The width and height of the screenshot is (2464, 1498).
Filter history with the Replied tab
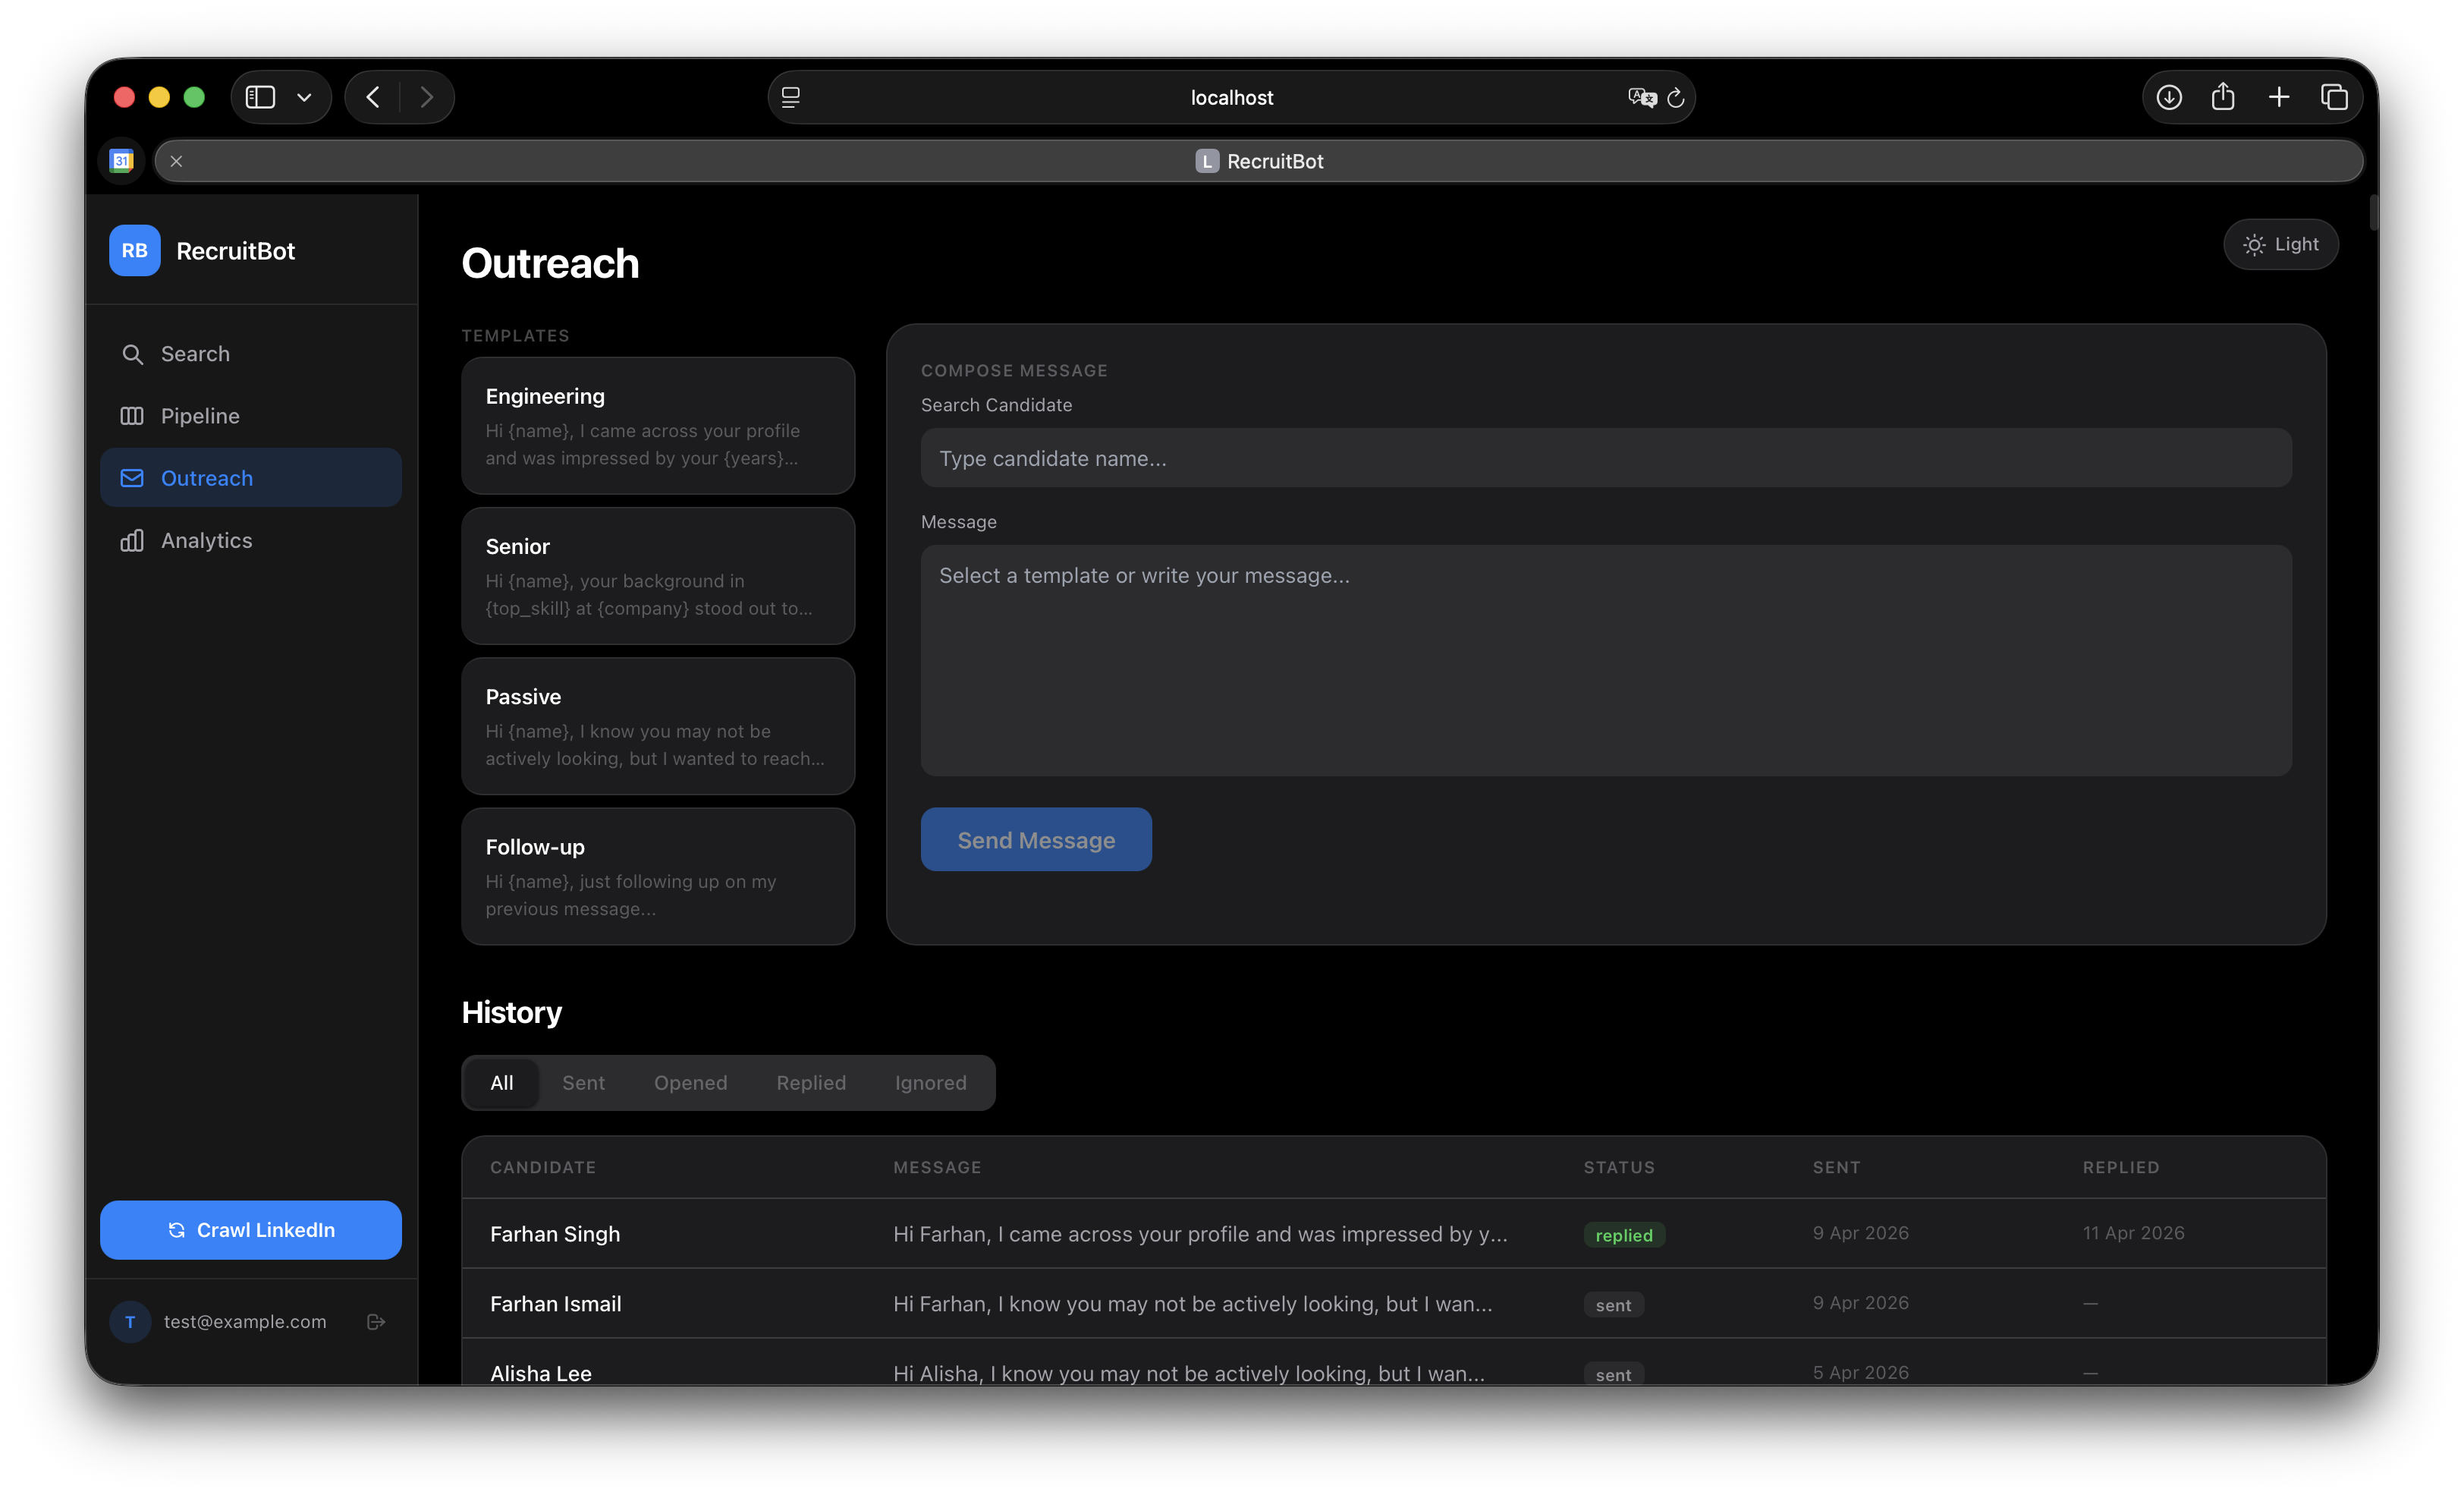(811, 1083)
